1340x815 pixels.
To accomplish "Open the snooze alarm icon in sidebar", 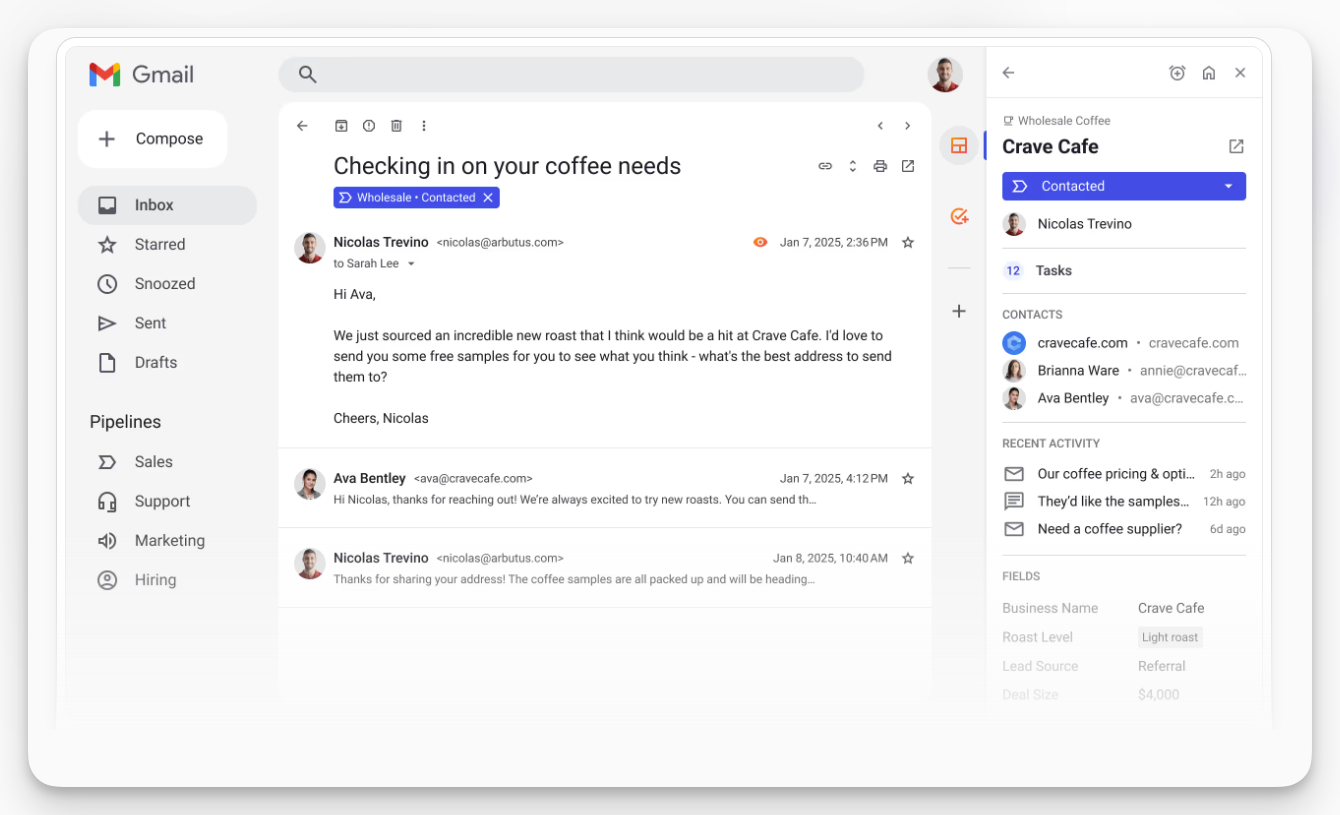I will click(x=1177, y=73).
